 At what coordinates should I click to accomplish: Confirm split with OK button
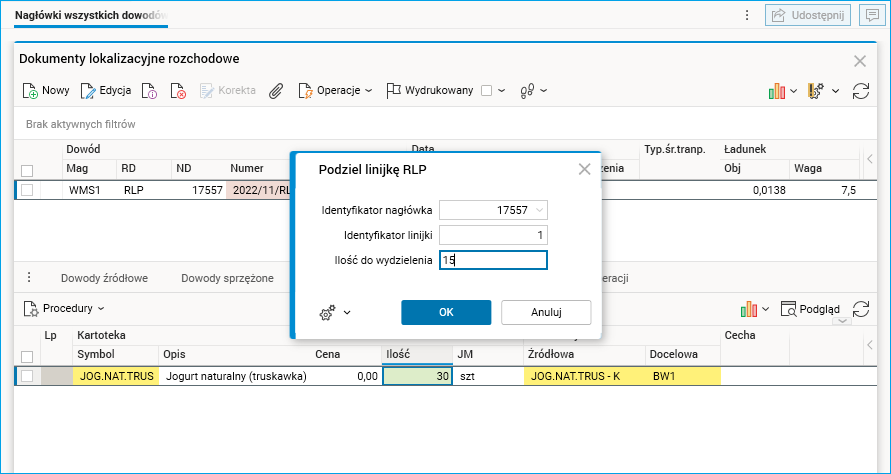click(446, 312)
